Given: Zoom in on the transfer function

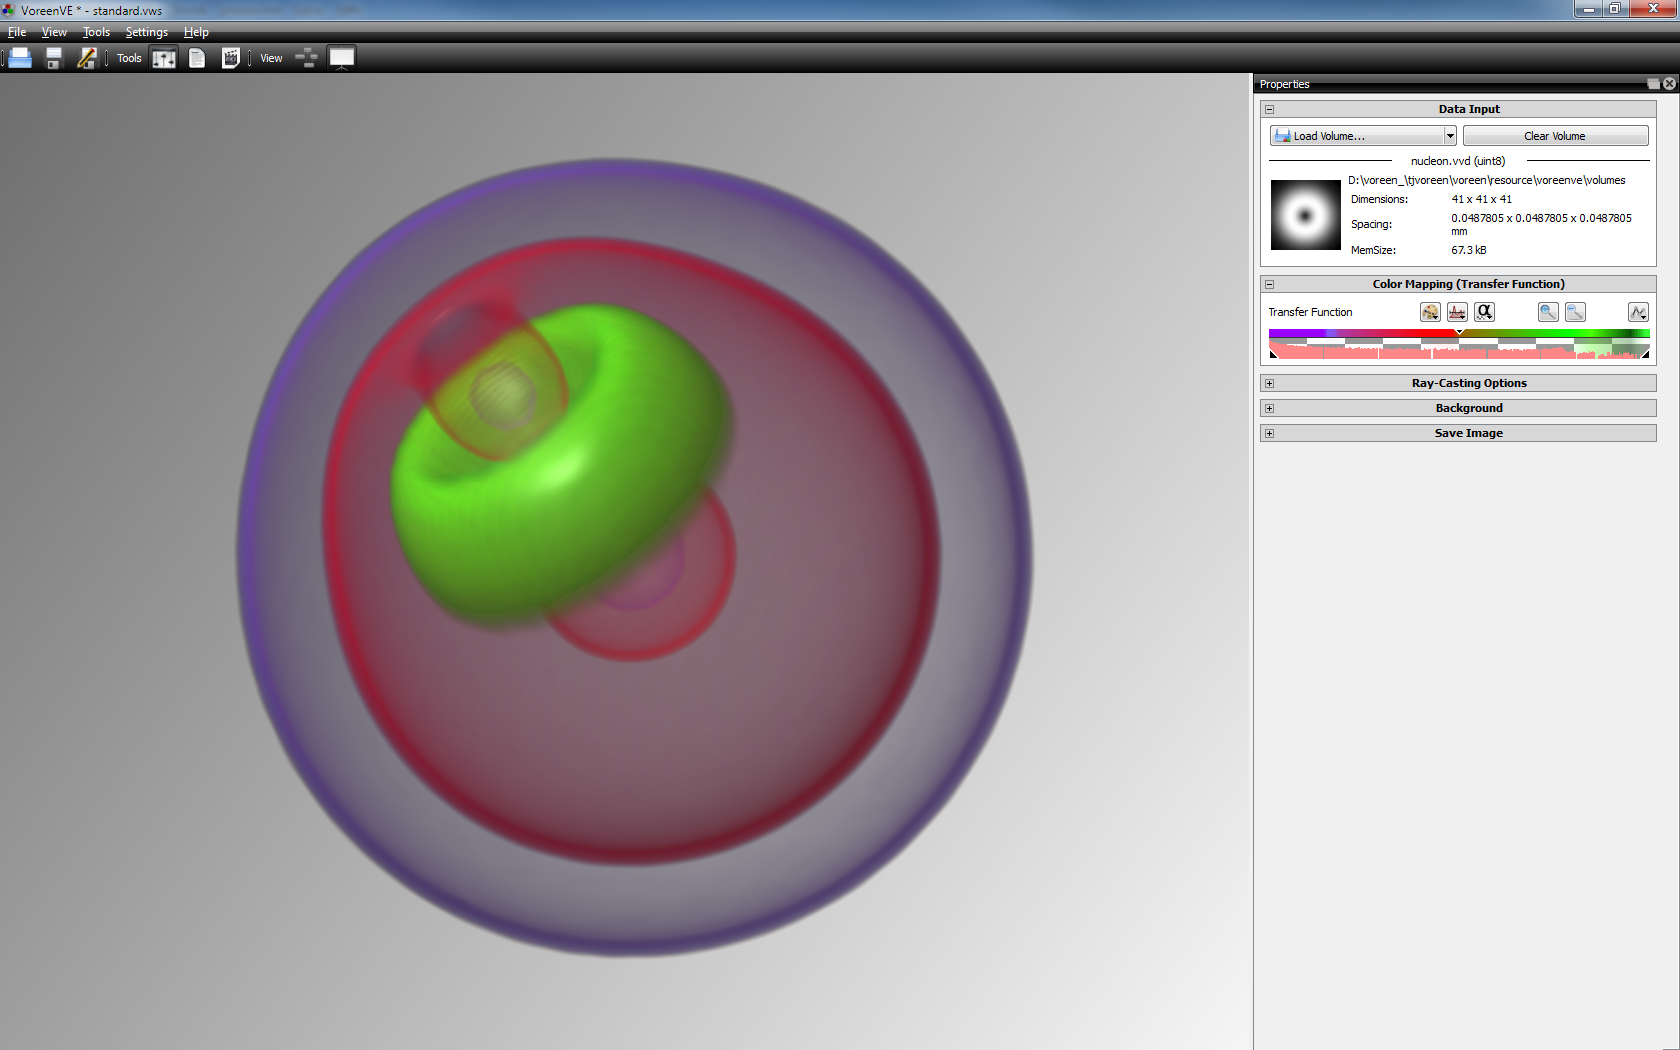Looking at the screenshot, I should coord(1548,312).
